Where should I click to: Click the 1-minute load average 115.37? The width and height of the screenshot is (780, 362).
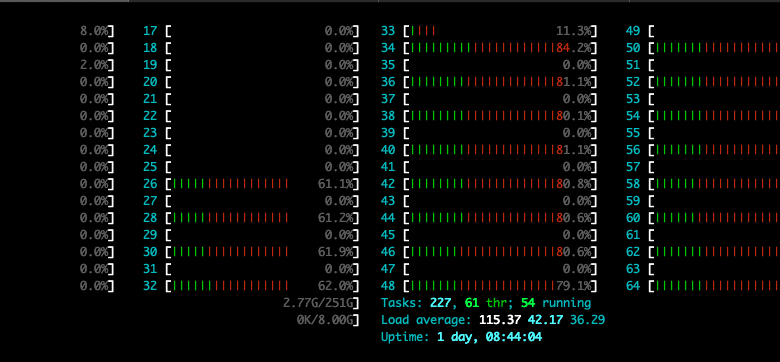(500, 320)
